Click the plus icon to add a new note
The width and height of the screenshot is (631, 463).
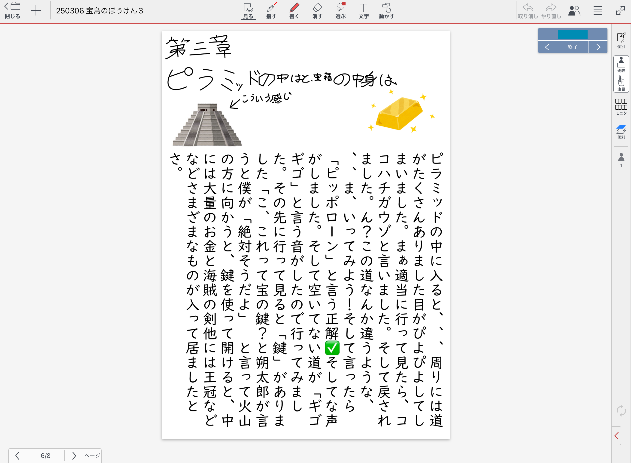click(37, 10)
